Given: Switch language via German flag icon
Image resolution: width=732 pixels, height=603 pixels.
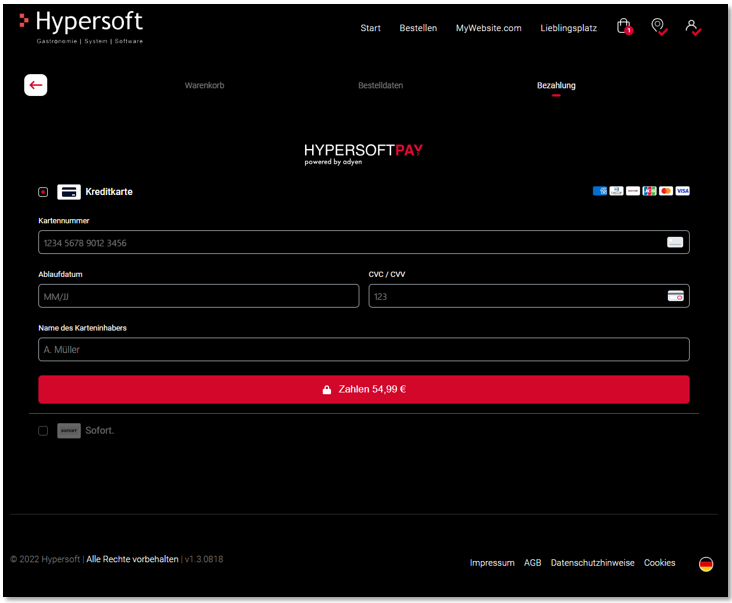Looking at the screenshot, I should (x=706, y=564).
